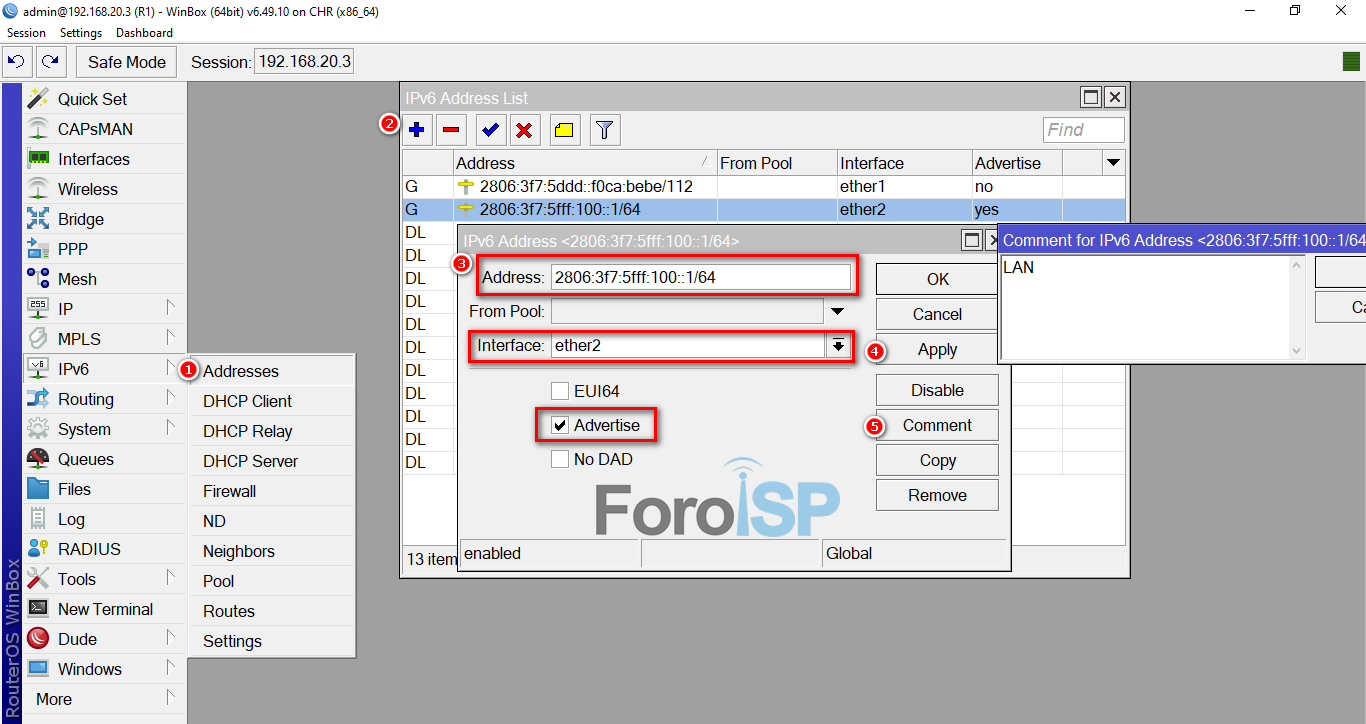The image size is (1366, 724).
Task: Click the blue checkmark enable icon
Action: click(x=490, y=129)
